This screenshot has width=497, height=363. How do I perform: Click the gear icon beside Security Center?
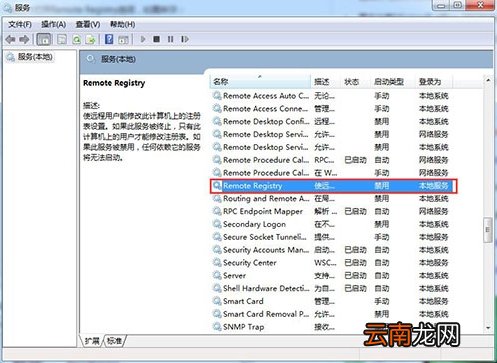tap(217, 263)
